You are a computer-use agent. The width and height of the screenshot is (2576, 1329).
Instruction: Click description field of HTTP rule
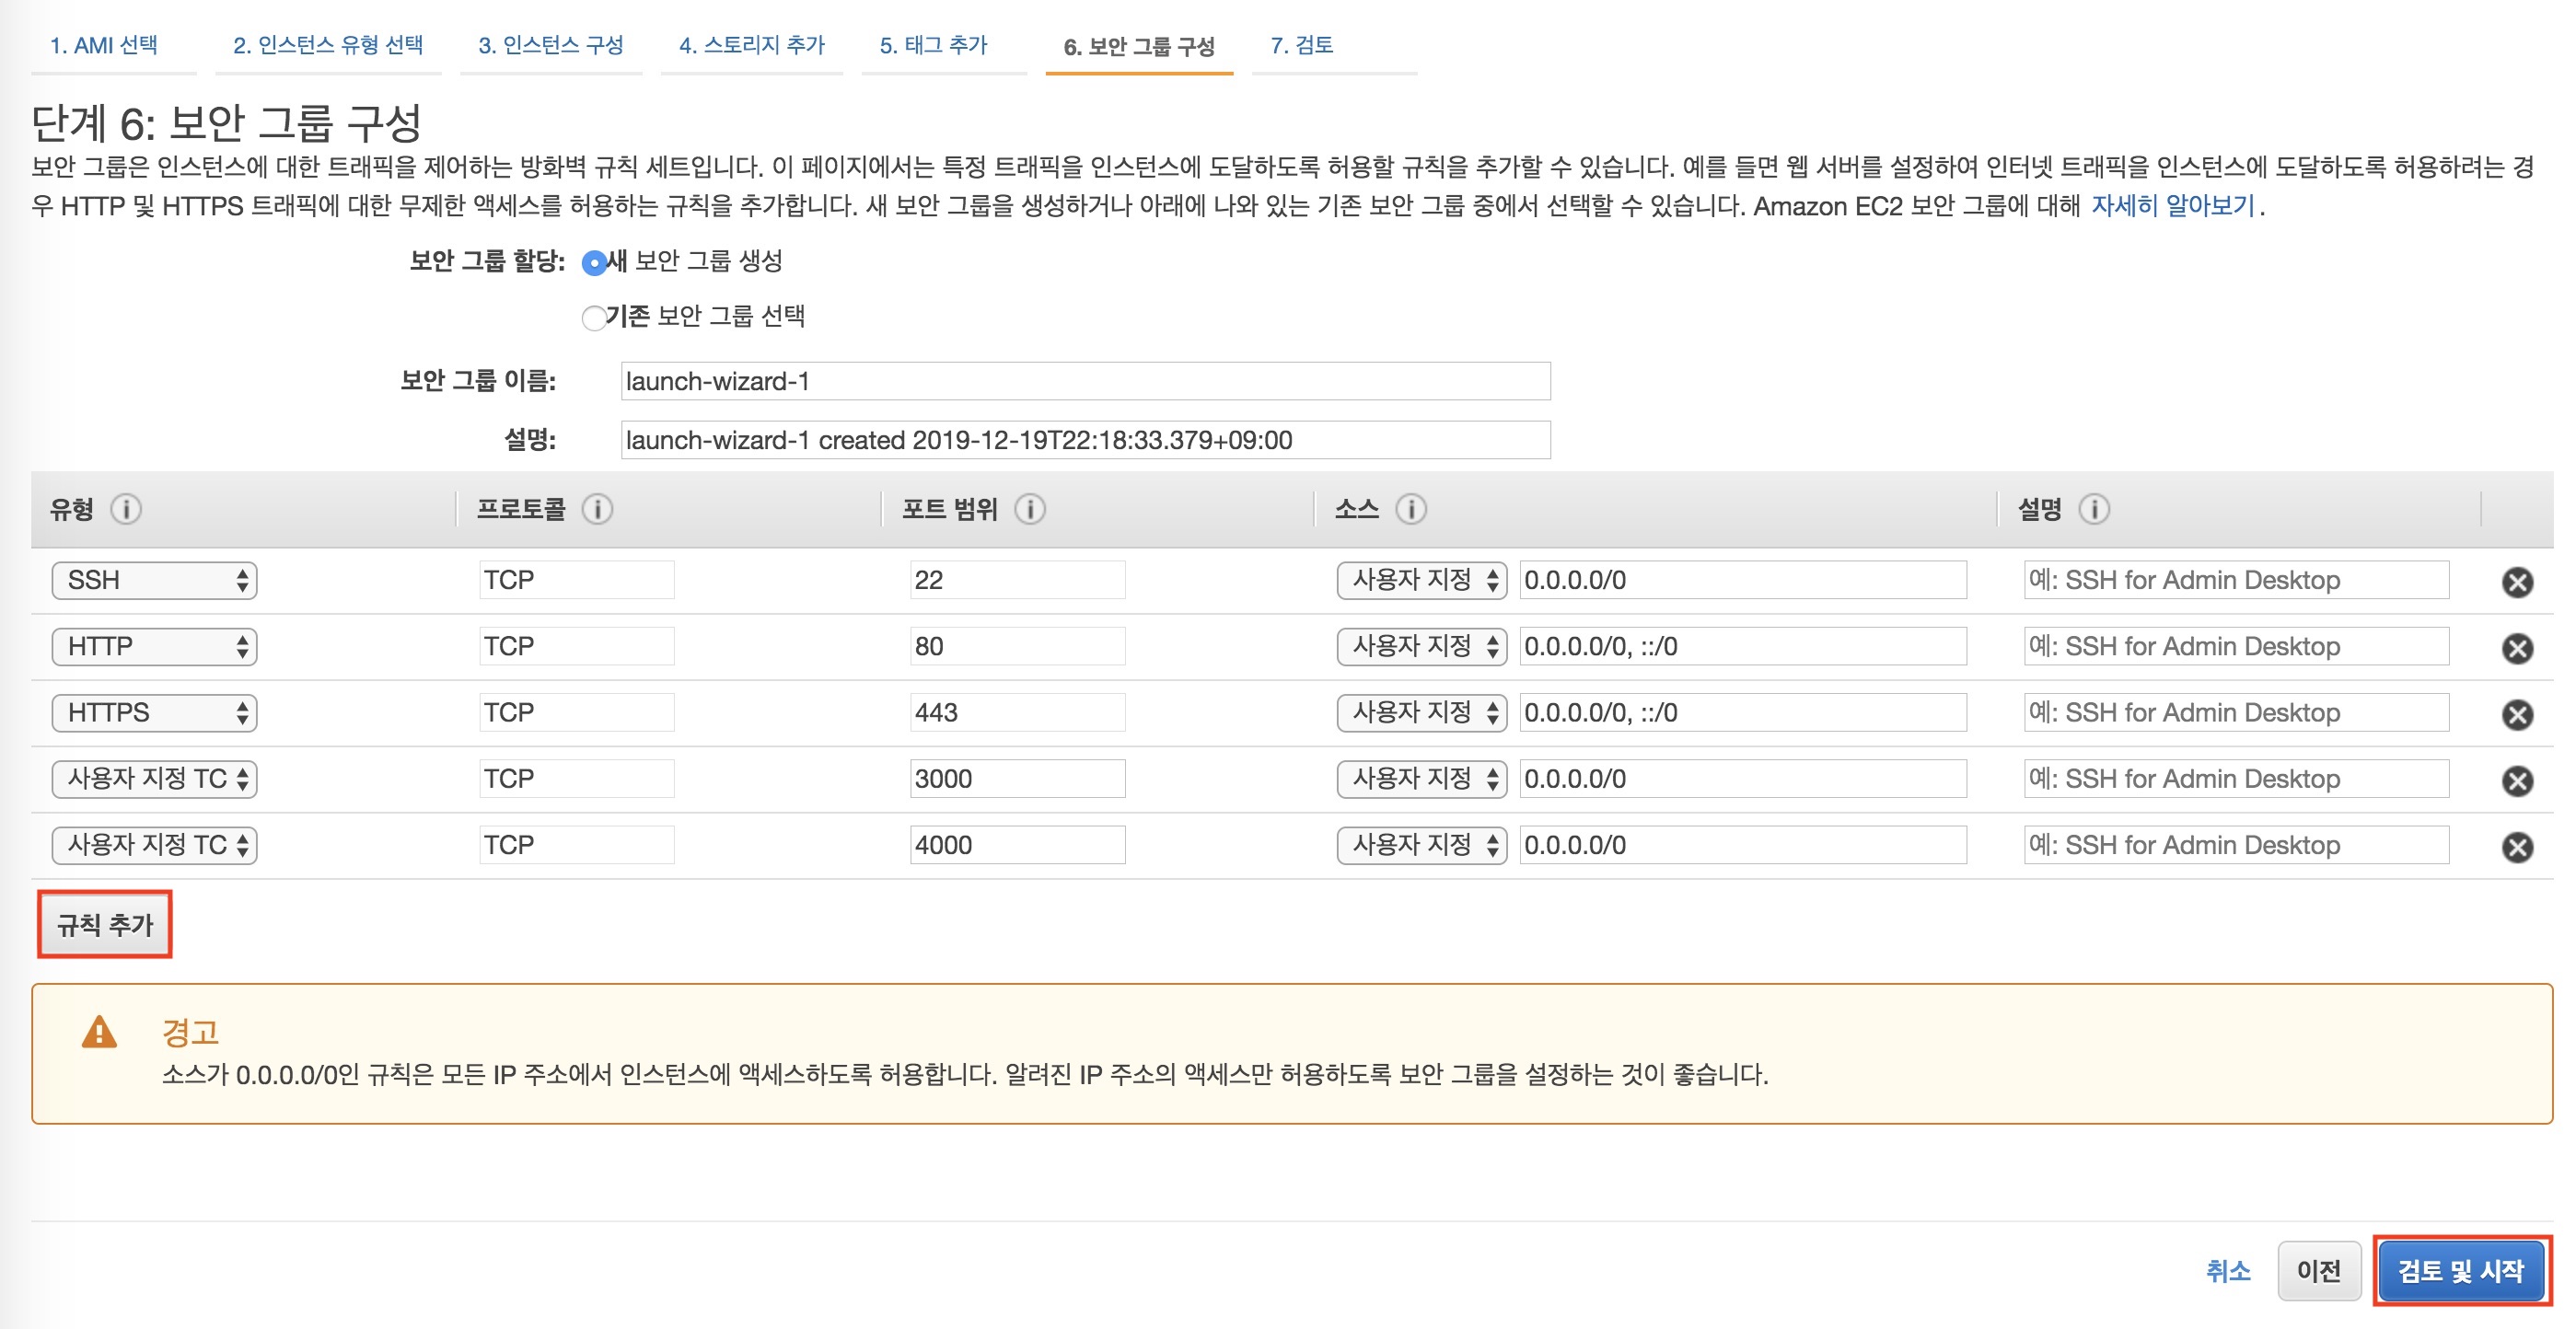[2237, 646]
